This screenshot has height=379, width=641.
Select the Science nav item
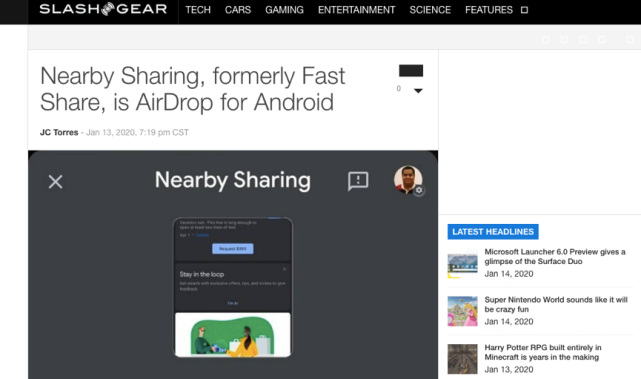click(x=430, y=10)
